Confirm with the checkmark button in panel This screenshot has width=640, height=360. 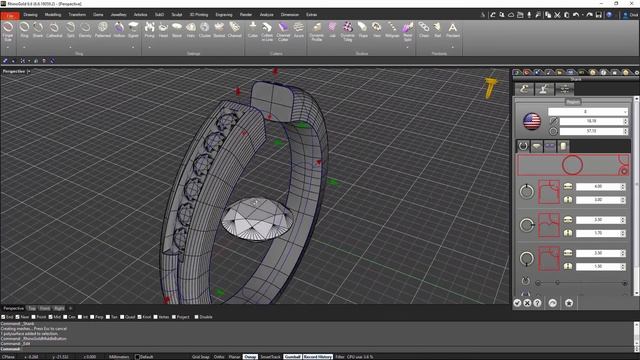(517, 303)
